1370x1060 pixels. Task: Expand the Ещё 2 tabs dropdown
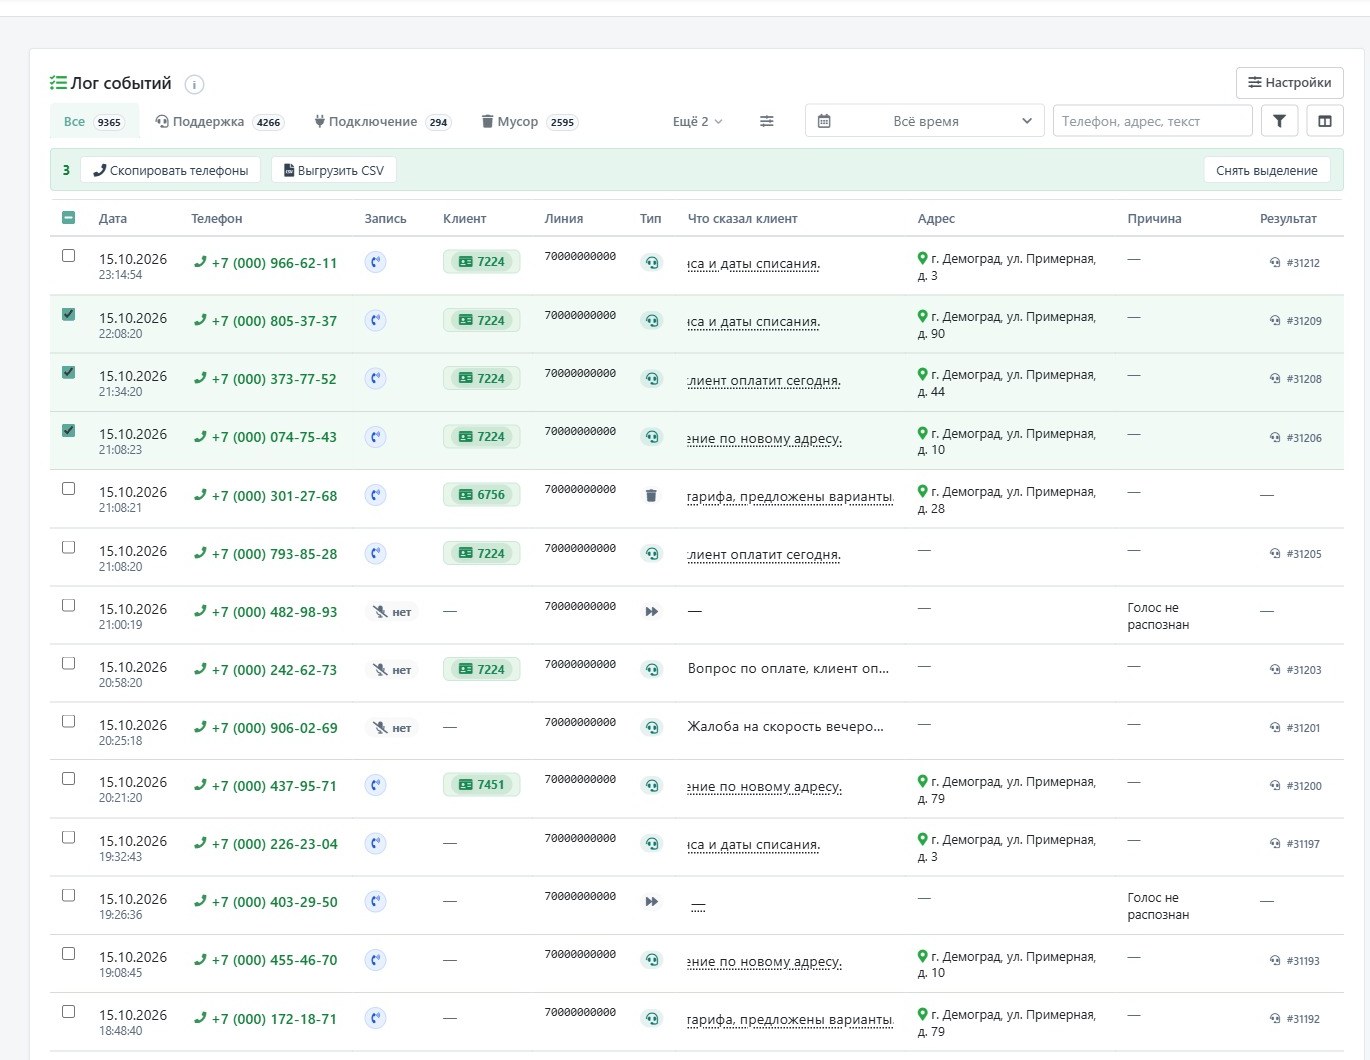click(x=697, y=121)
